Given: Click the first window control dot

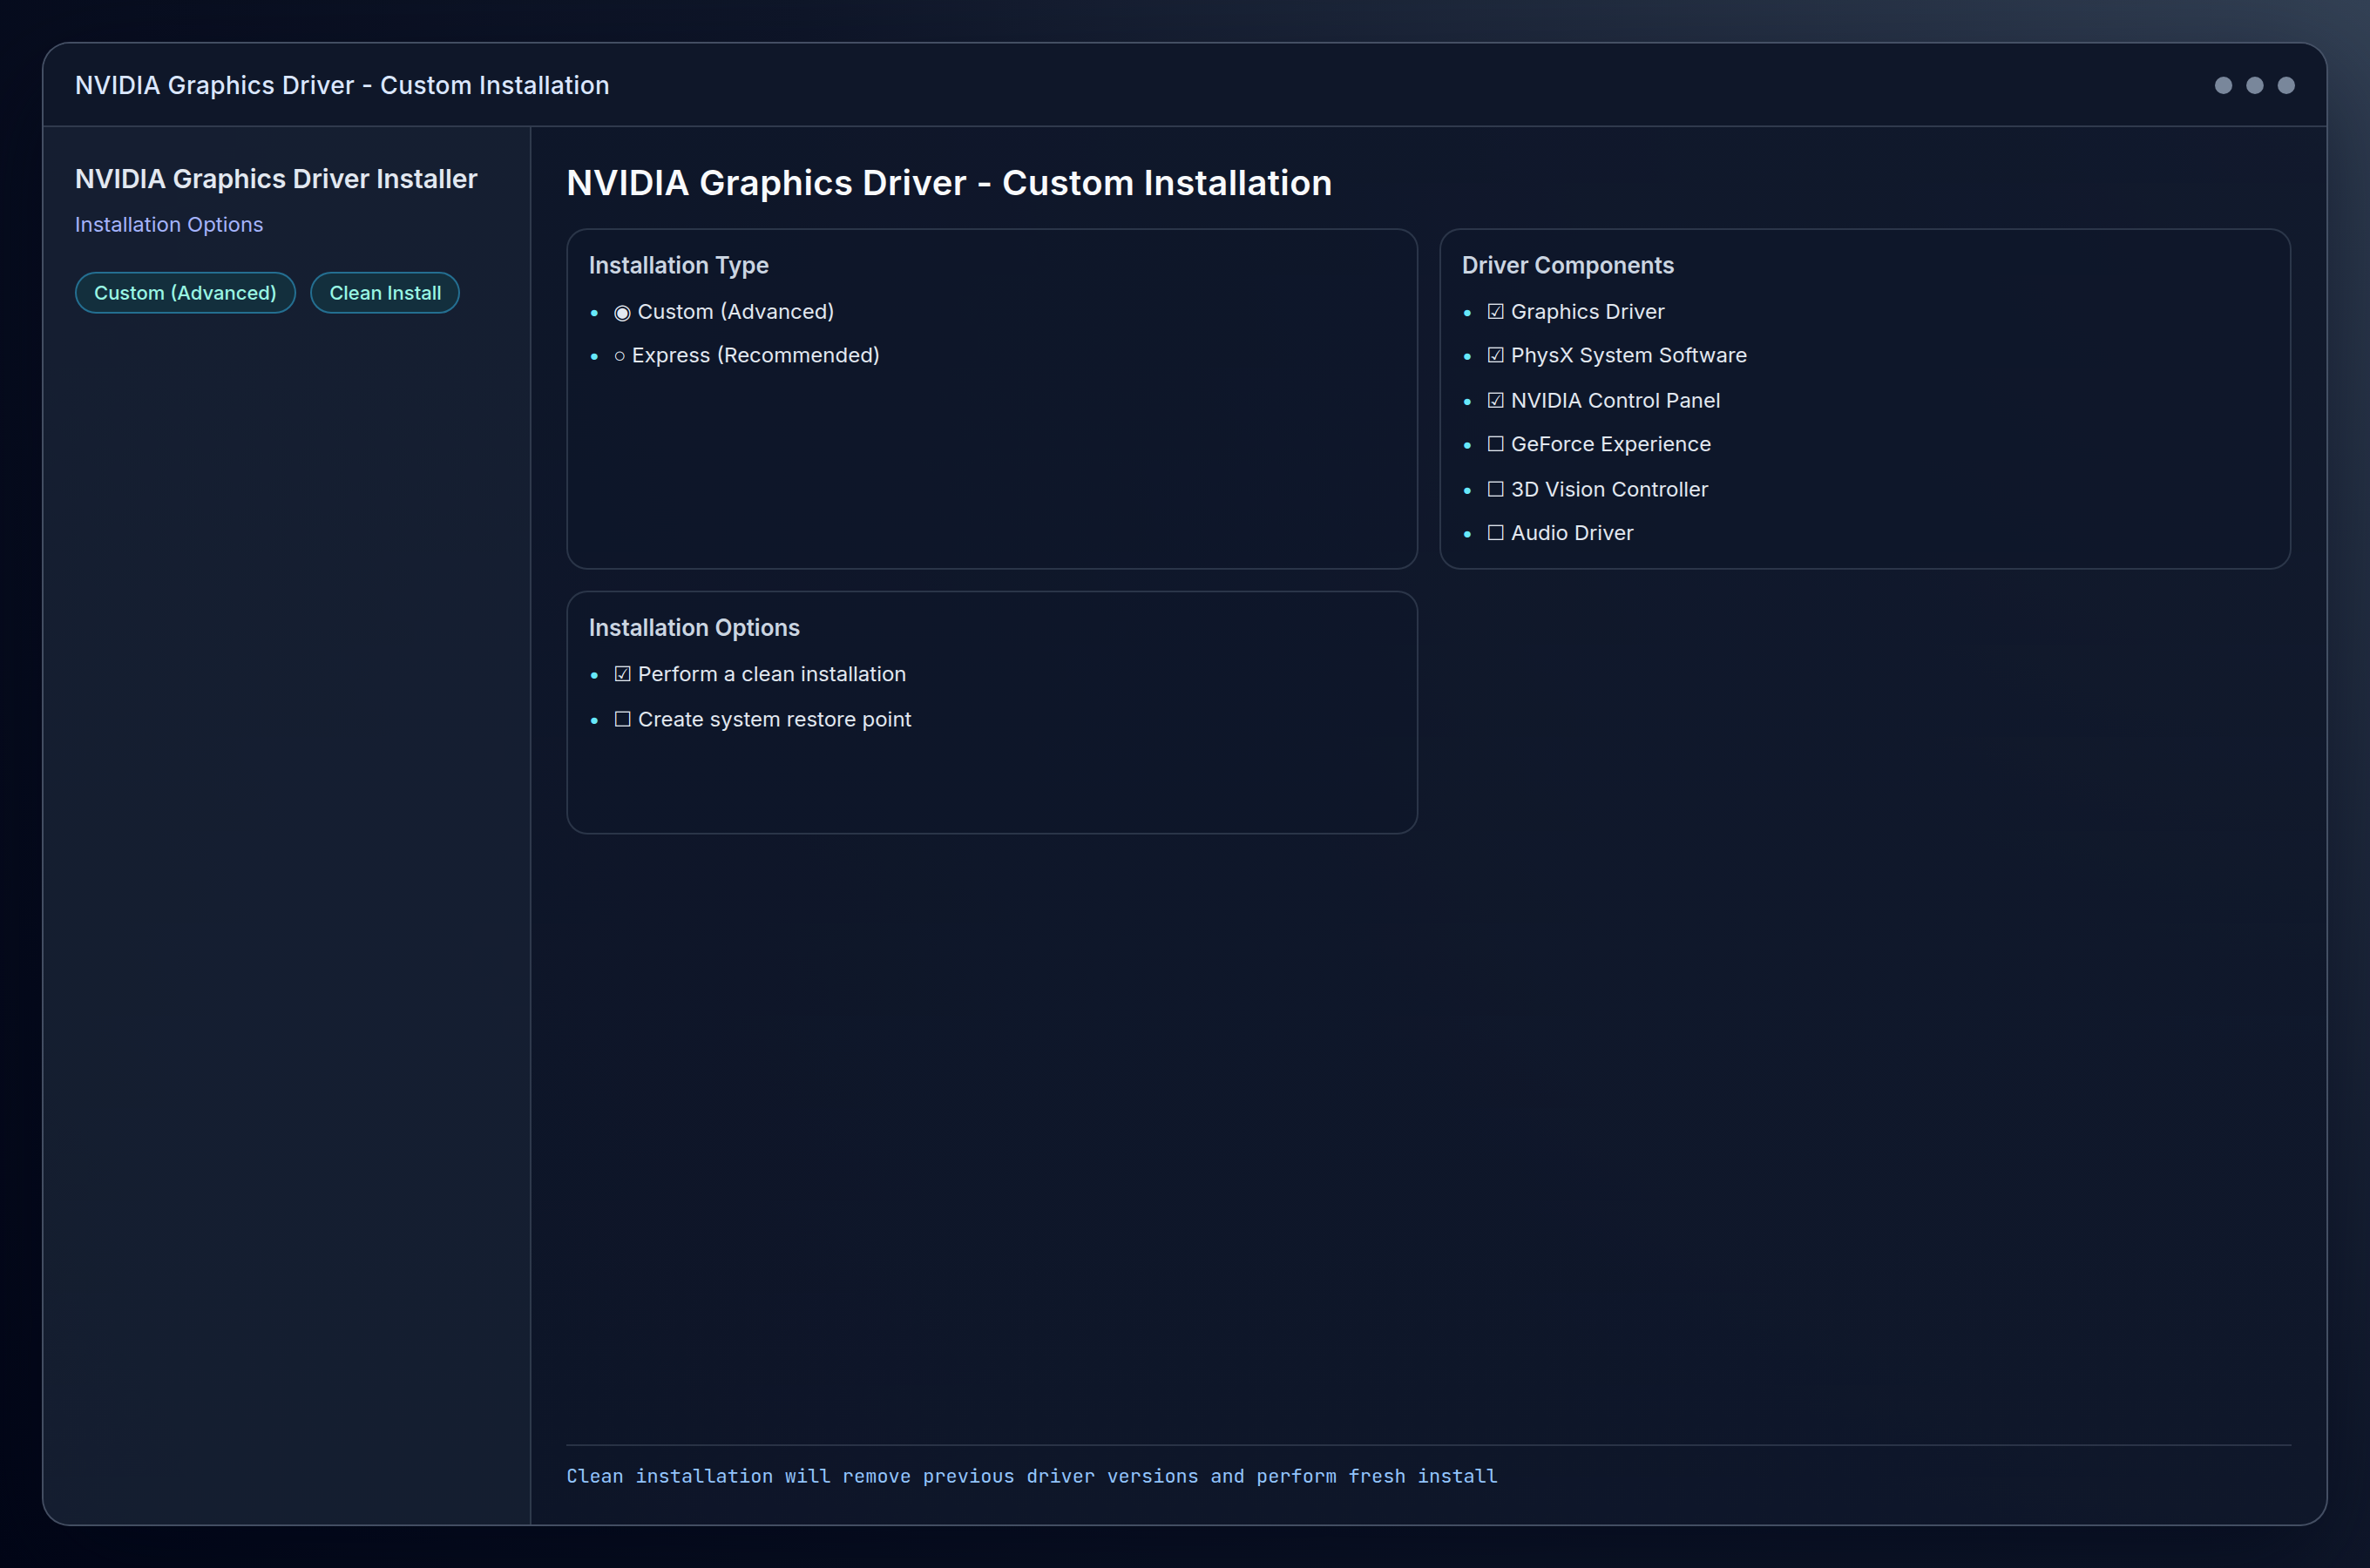Looking at the screenshot, I should [x=2222, y=86].
